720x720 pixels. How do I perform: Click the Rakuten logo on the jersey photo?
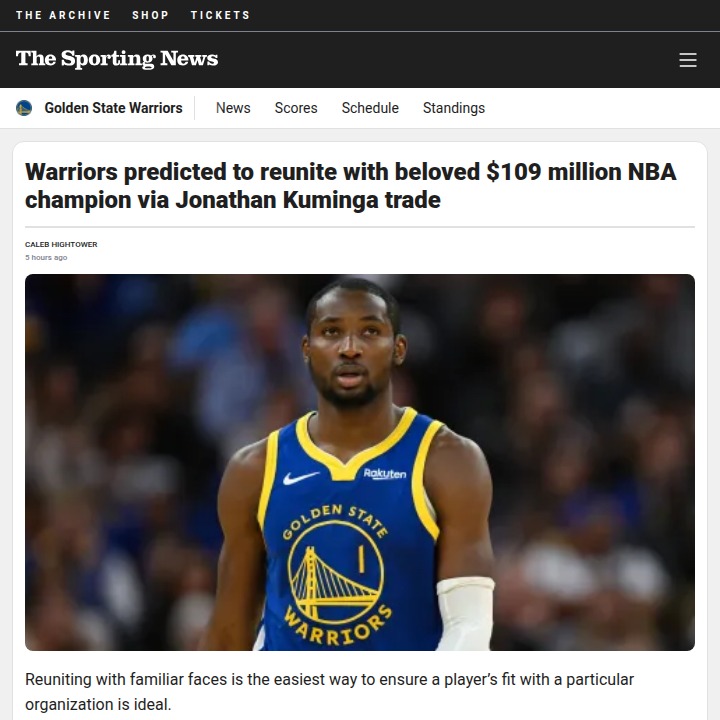click(385, 473)
